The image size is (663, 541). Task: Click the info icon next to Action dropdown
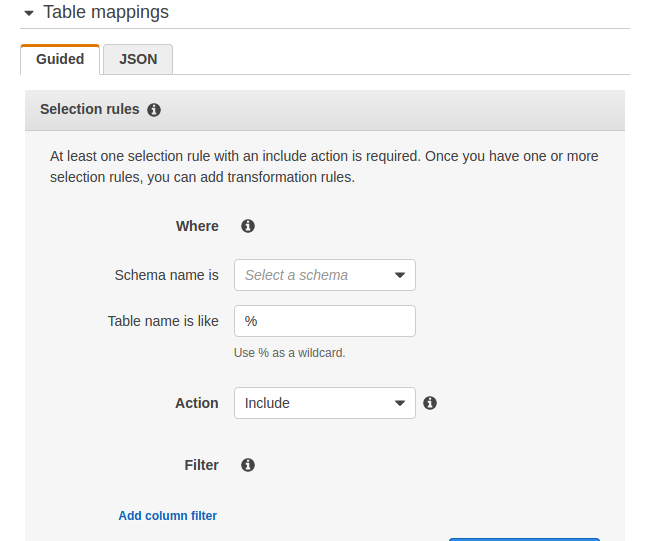tap(430, 403)
